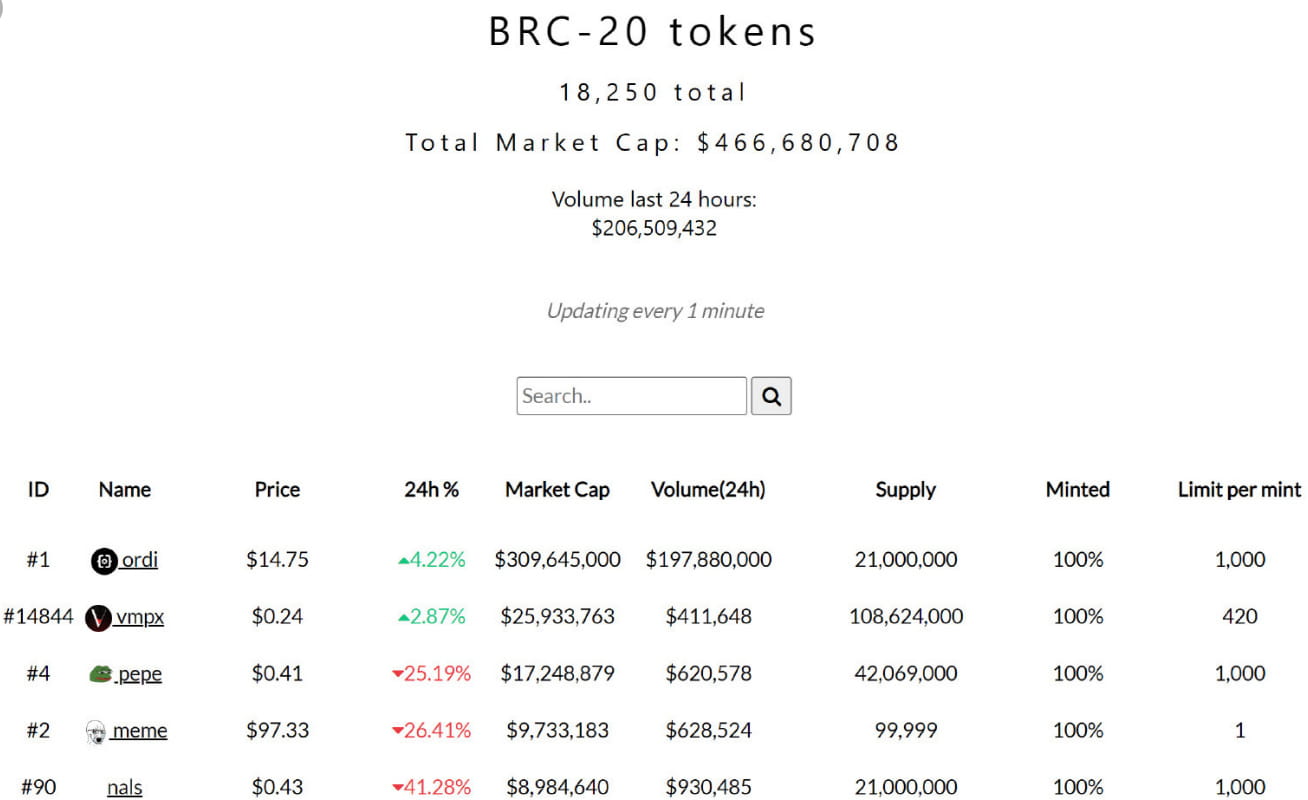
Task: Click the meme skull token icon
Action: click(98, 730)
